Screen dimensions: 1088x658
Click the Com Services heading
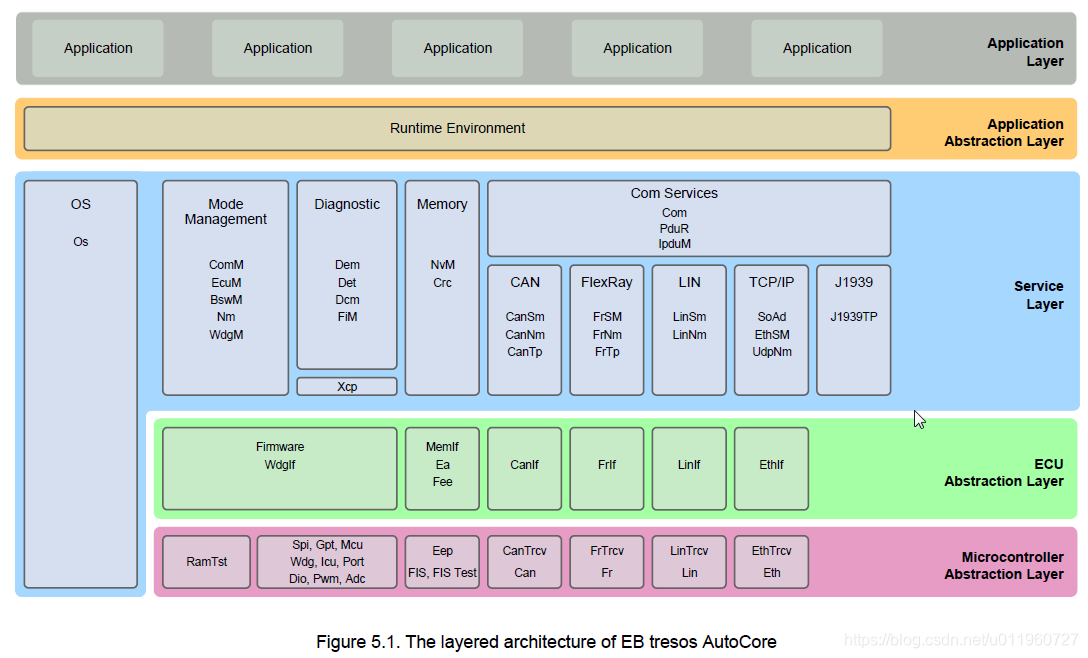[674, 194]
